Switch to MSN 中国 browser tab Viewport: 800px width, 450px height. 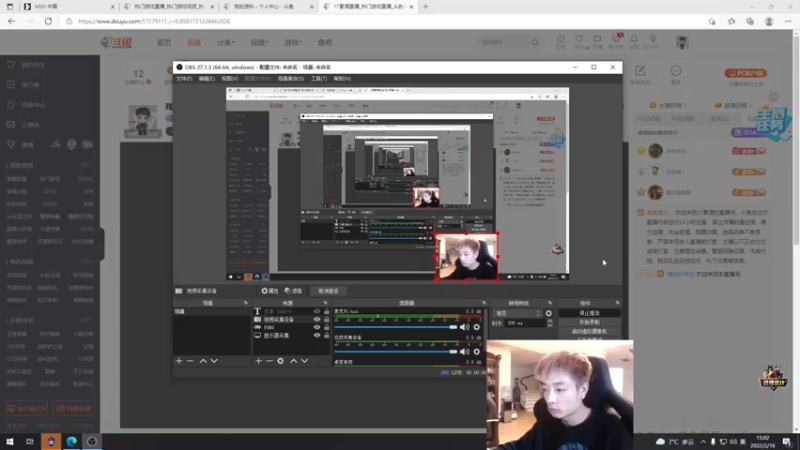[67, 7]
